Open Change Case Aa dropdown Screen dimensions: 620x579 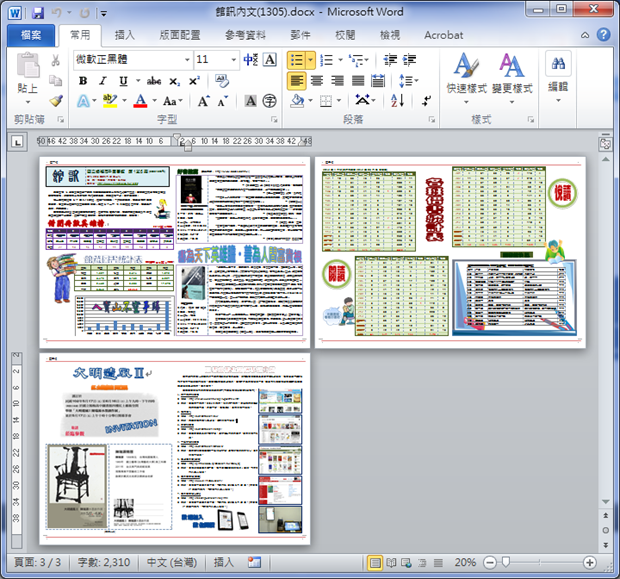click(x=173, y=101)
